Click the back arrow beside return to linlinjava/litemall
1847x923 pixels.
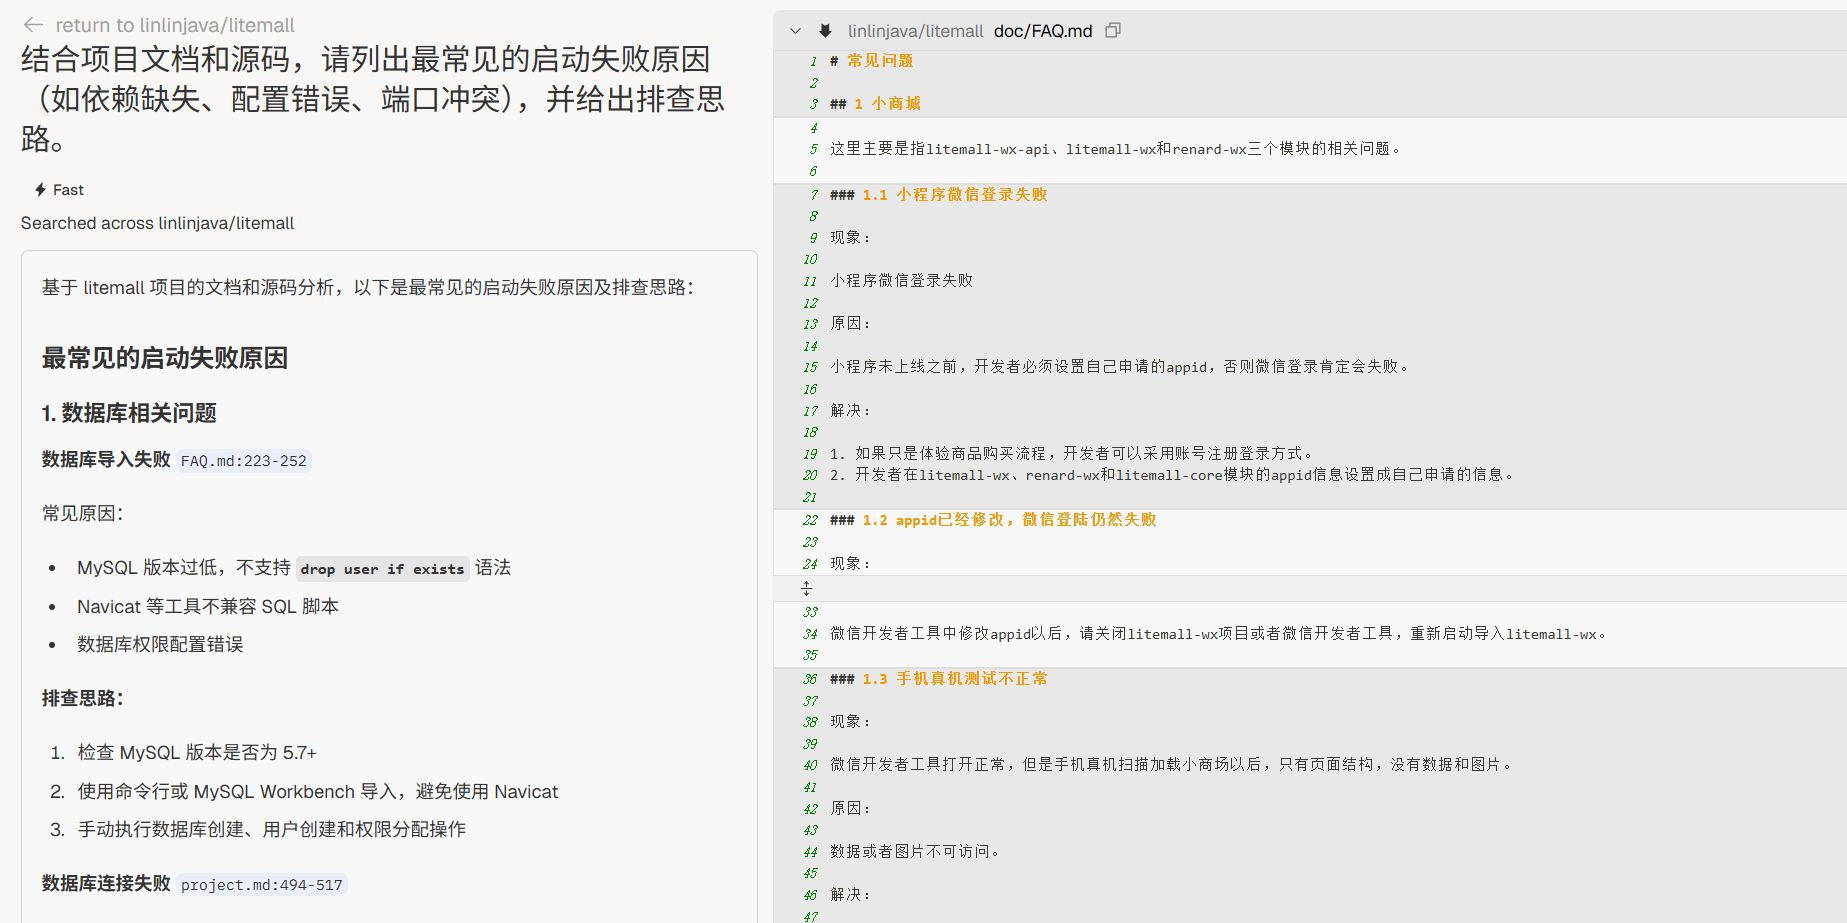pos(33,25)
